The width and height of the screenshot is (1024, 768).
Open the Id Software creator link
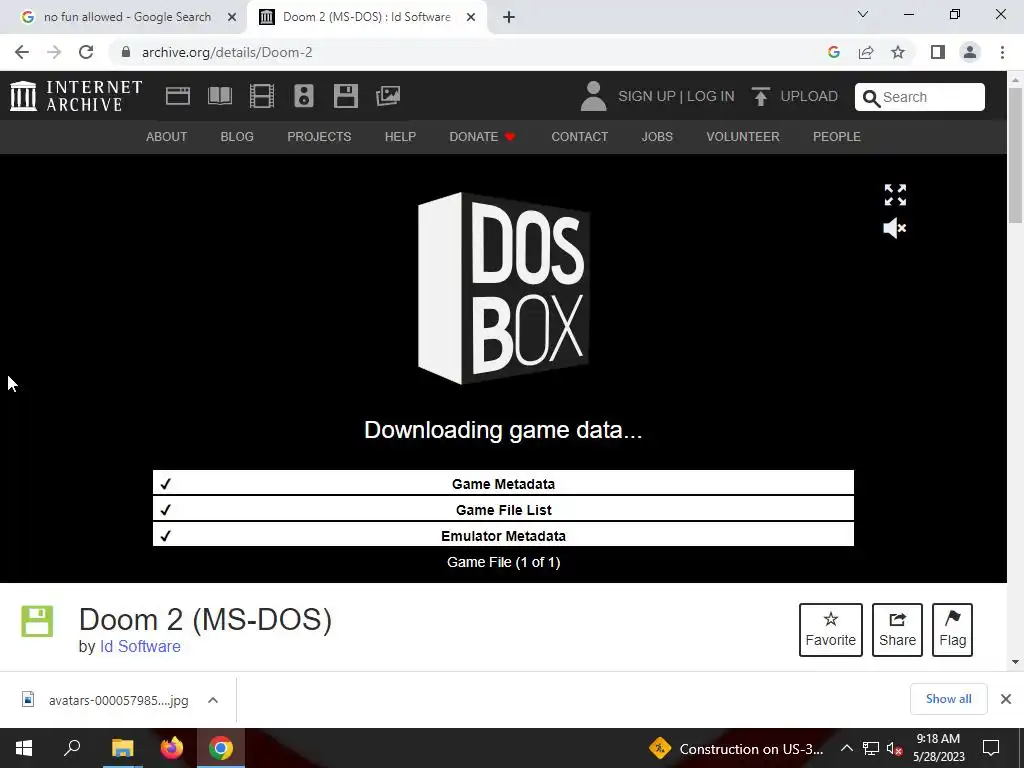pyautogui.click(x=140, y=646)
